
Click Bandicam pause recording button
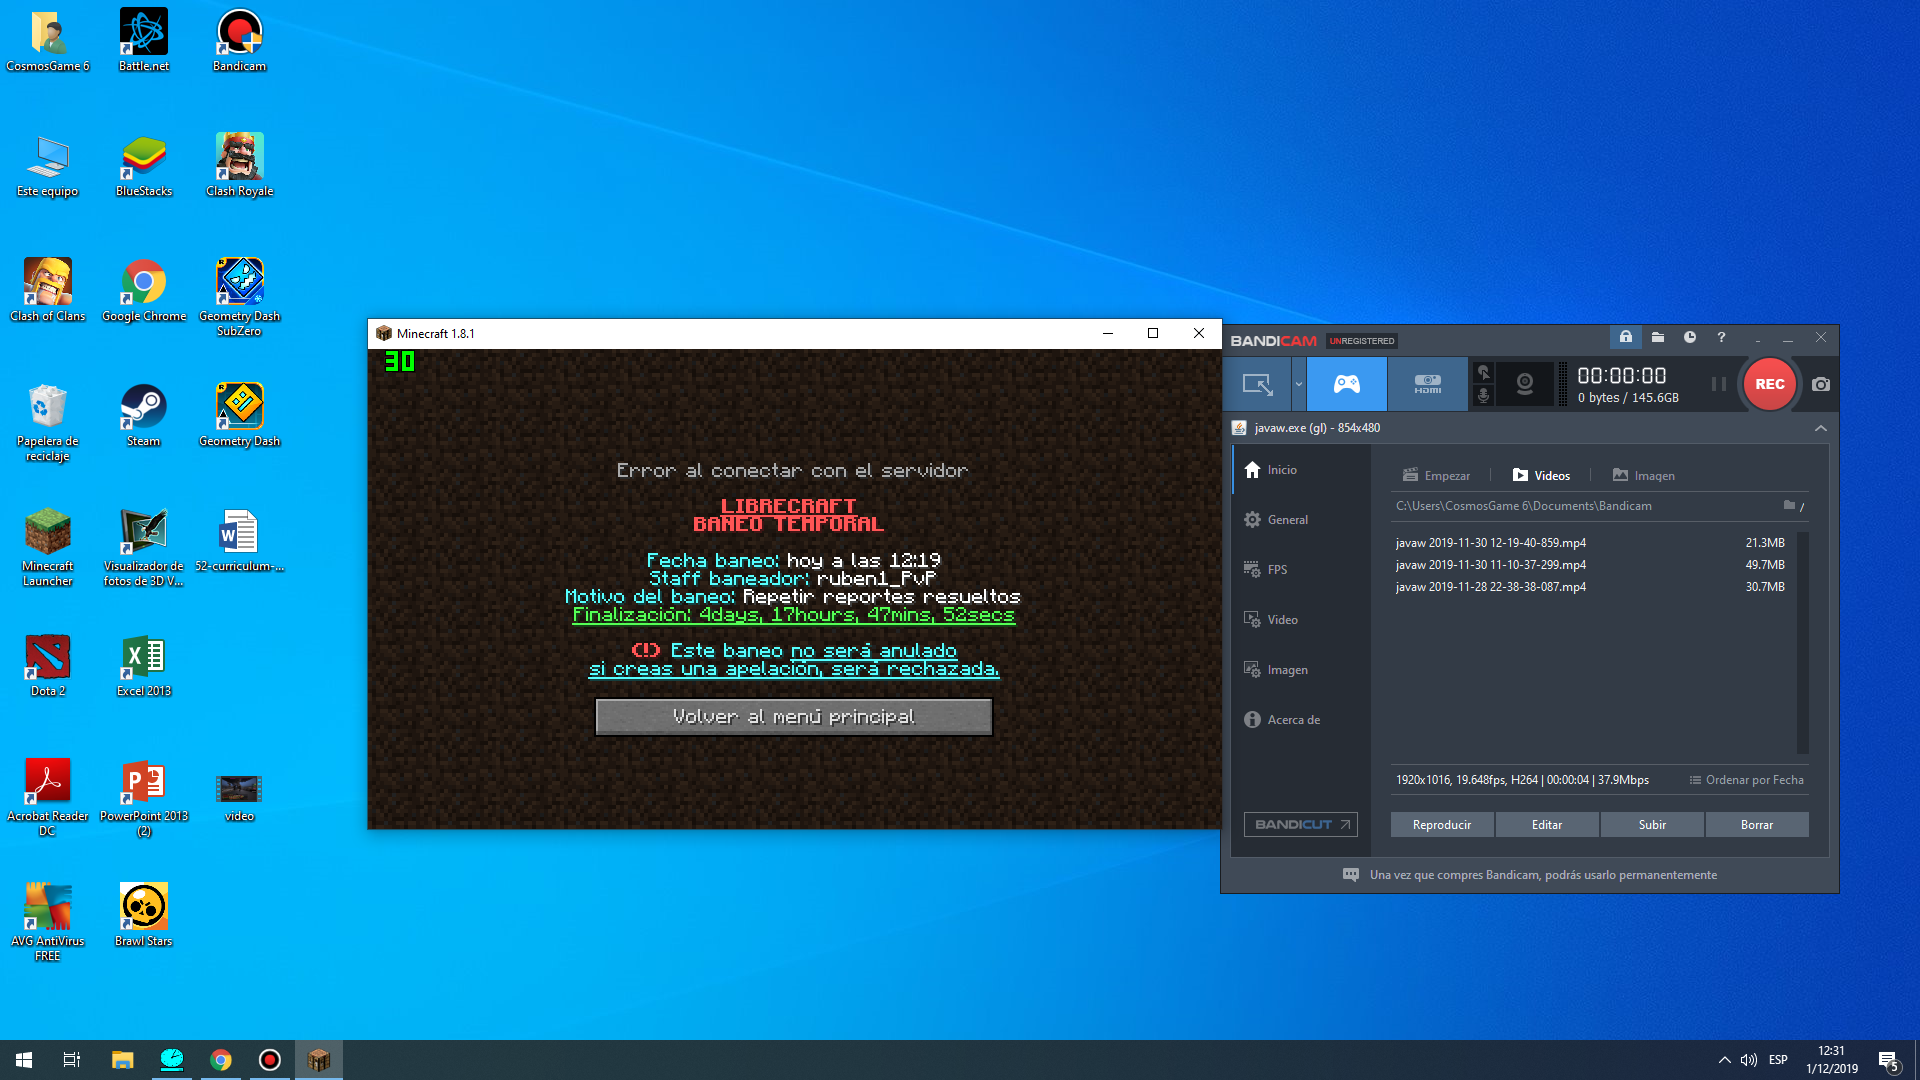click(x=1718, y=384)
